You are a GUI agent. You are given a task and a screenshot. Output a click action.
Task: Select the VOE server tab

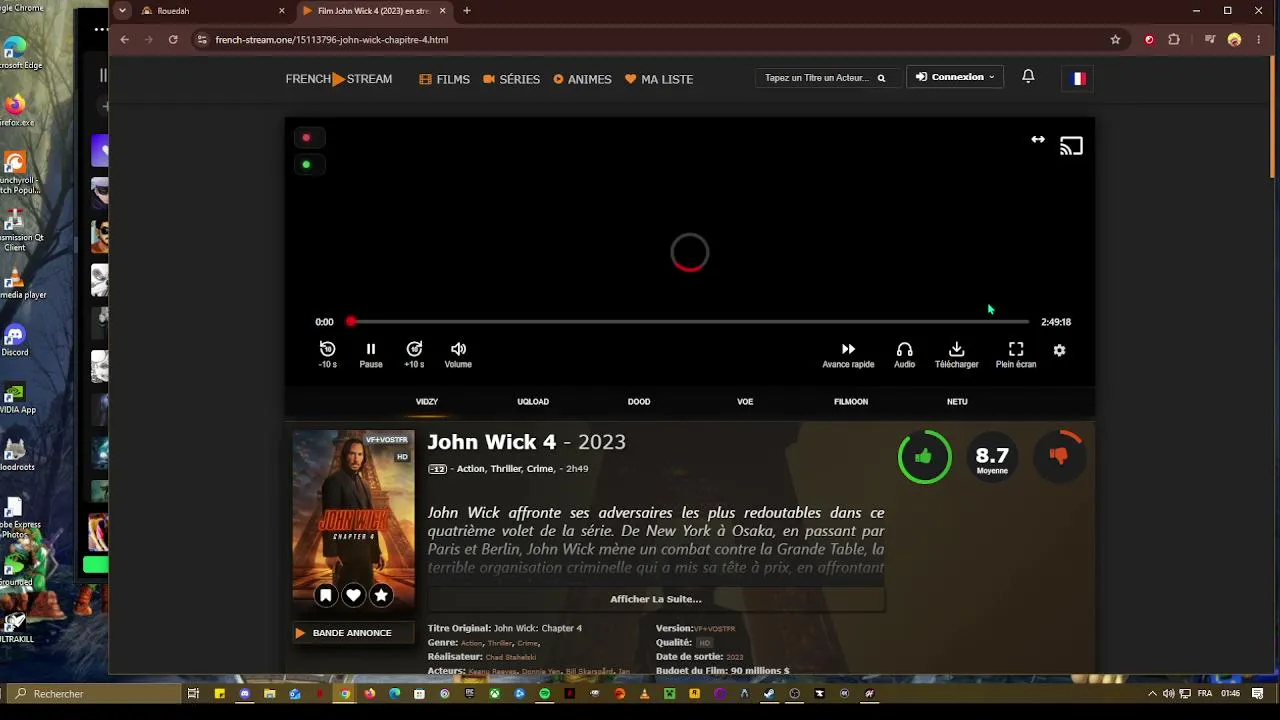(745, 402)
